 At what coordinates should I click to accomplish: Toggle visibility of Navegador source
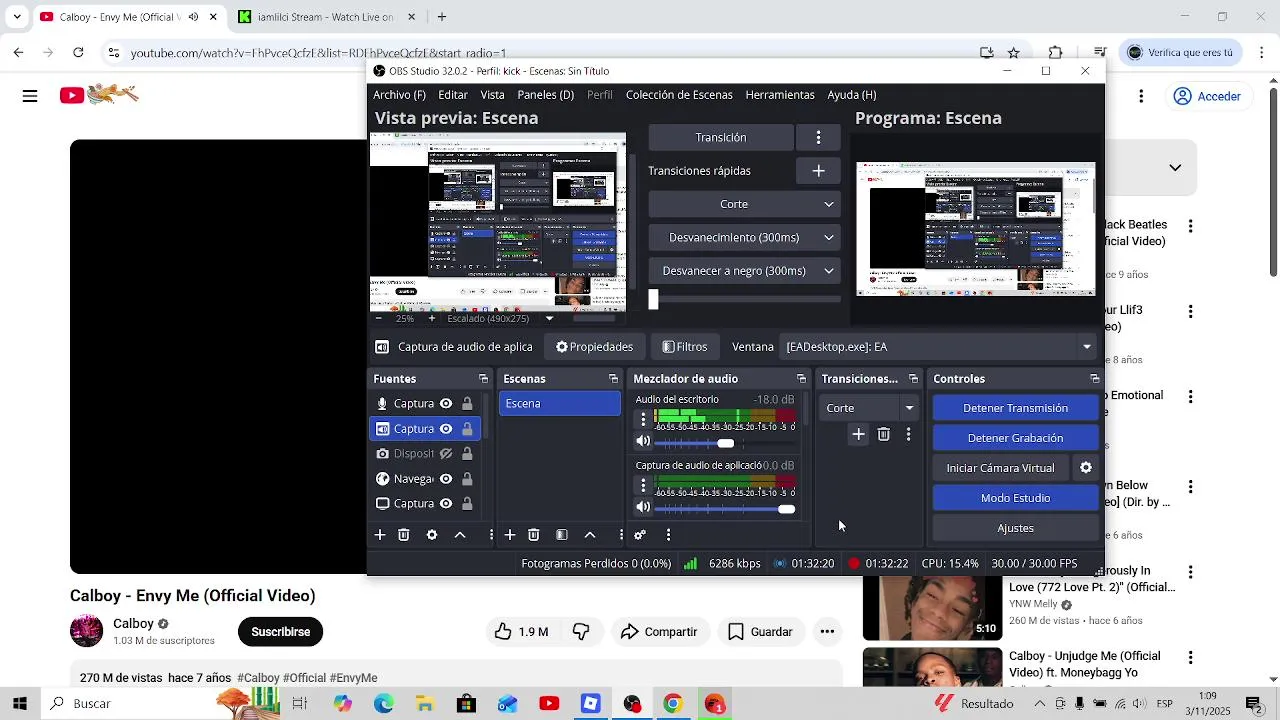(x=446, y=479)
